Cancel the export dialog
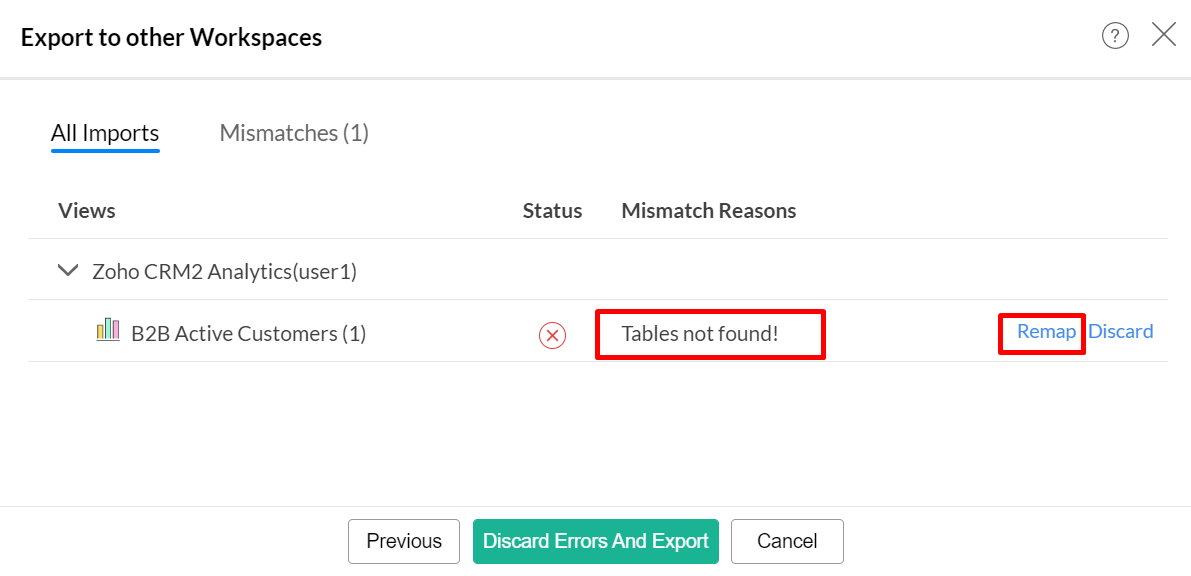Image resolution: width=1191 pixels, height=576 pixels. [x=787, y=541]
